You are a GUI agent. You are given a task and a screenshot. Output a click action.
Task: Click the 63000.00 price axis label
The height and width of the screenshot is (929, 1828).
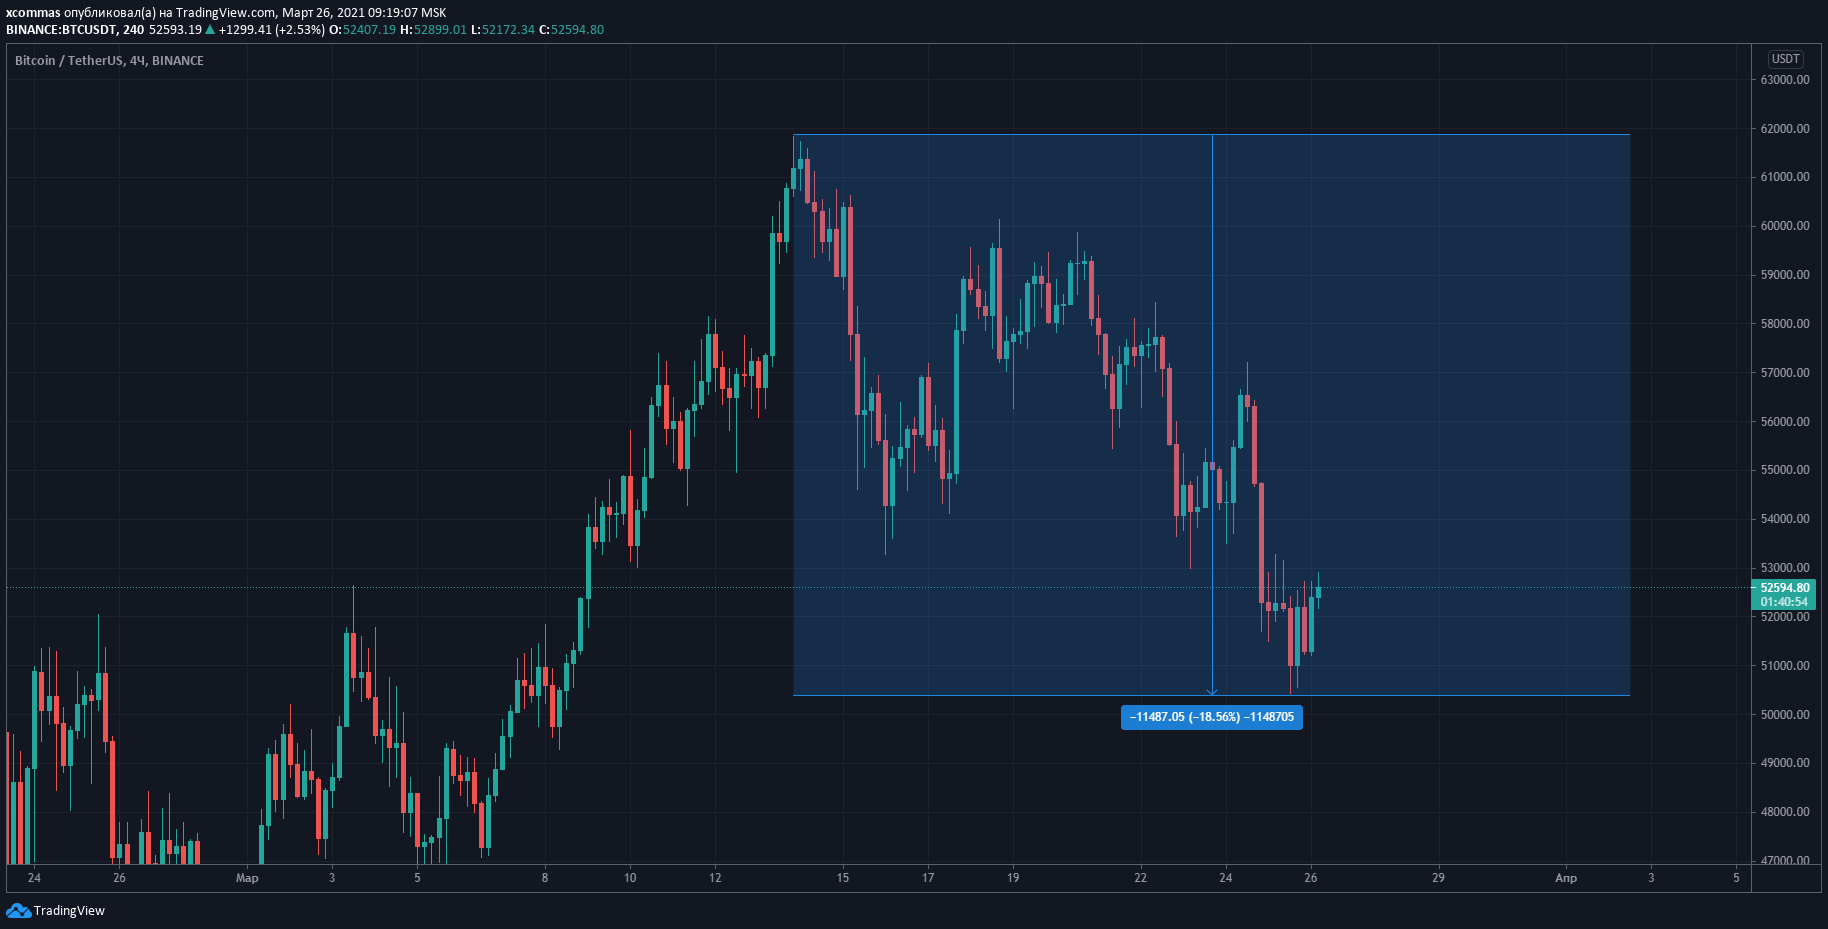pos(1785,80)
